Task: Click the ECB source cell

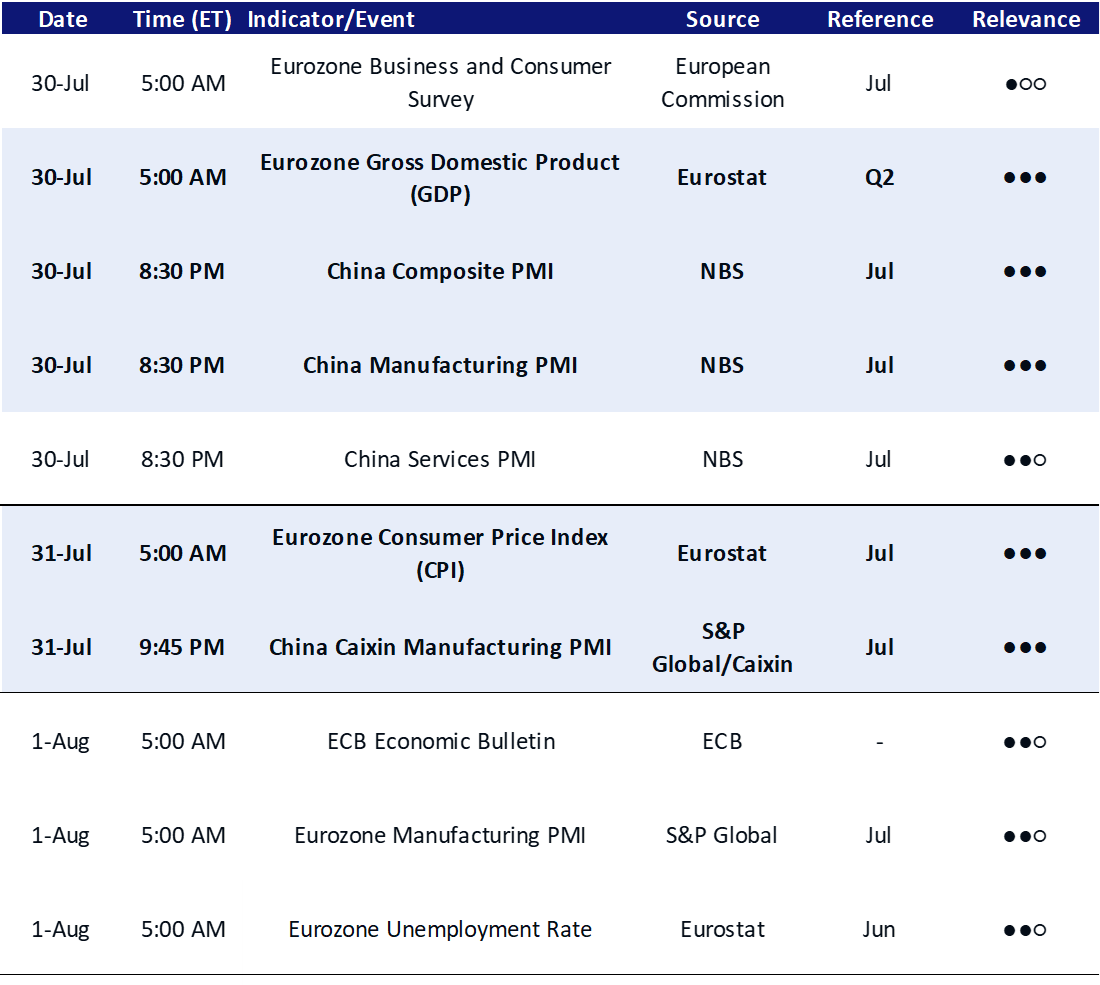Action: tap(723, 742)
